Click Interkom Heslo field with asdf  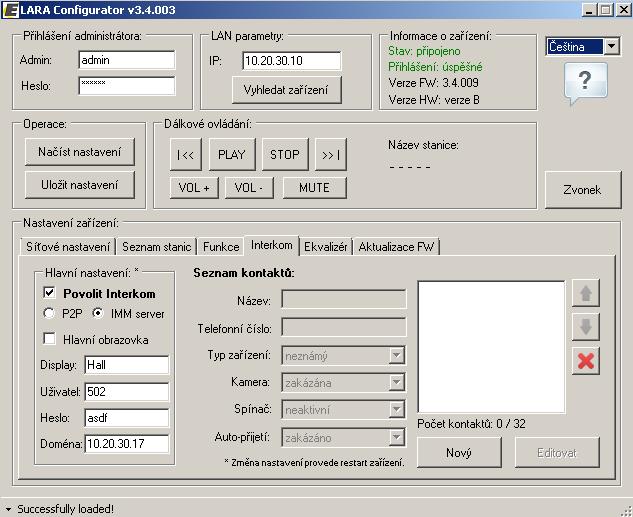127,418
